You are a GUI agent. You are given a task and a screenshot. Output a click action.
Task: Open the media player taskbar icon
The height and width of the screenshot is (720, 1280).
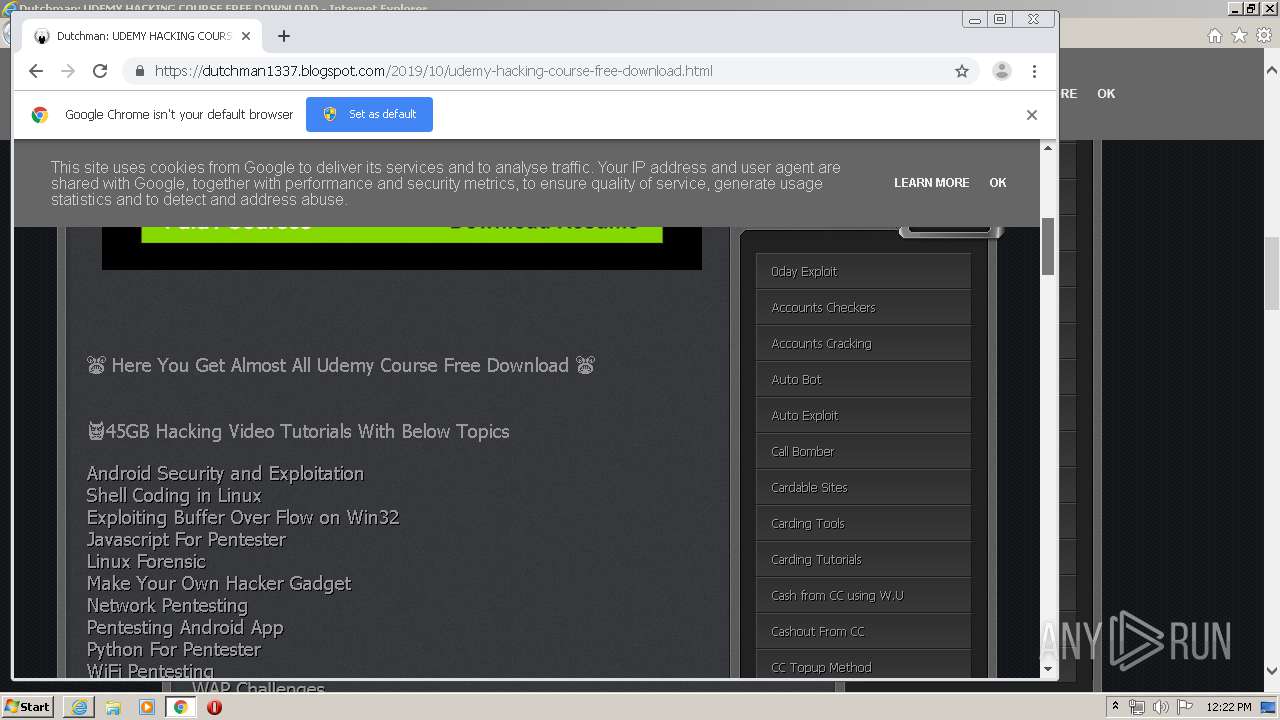(147, 707)
